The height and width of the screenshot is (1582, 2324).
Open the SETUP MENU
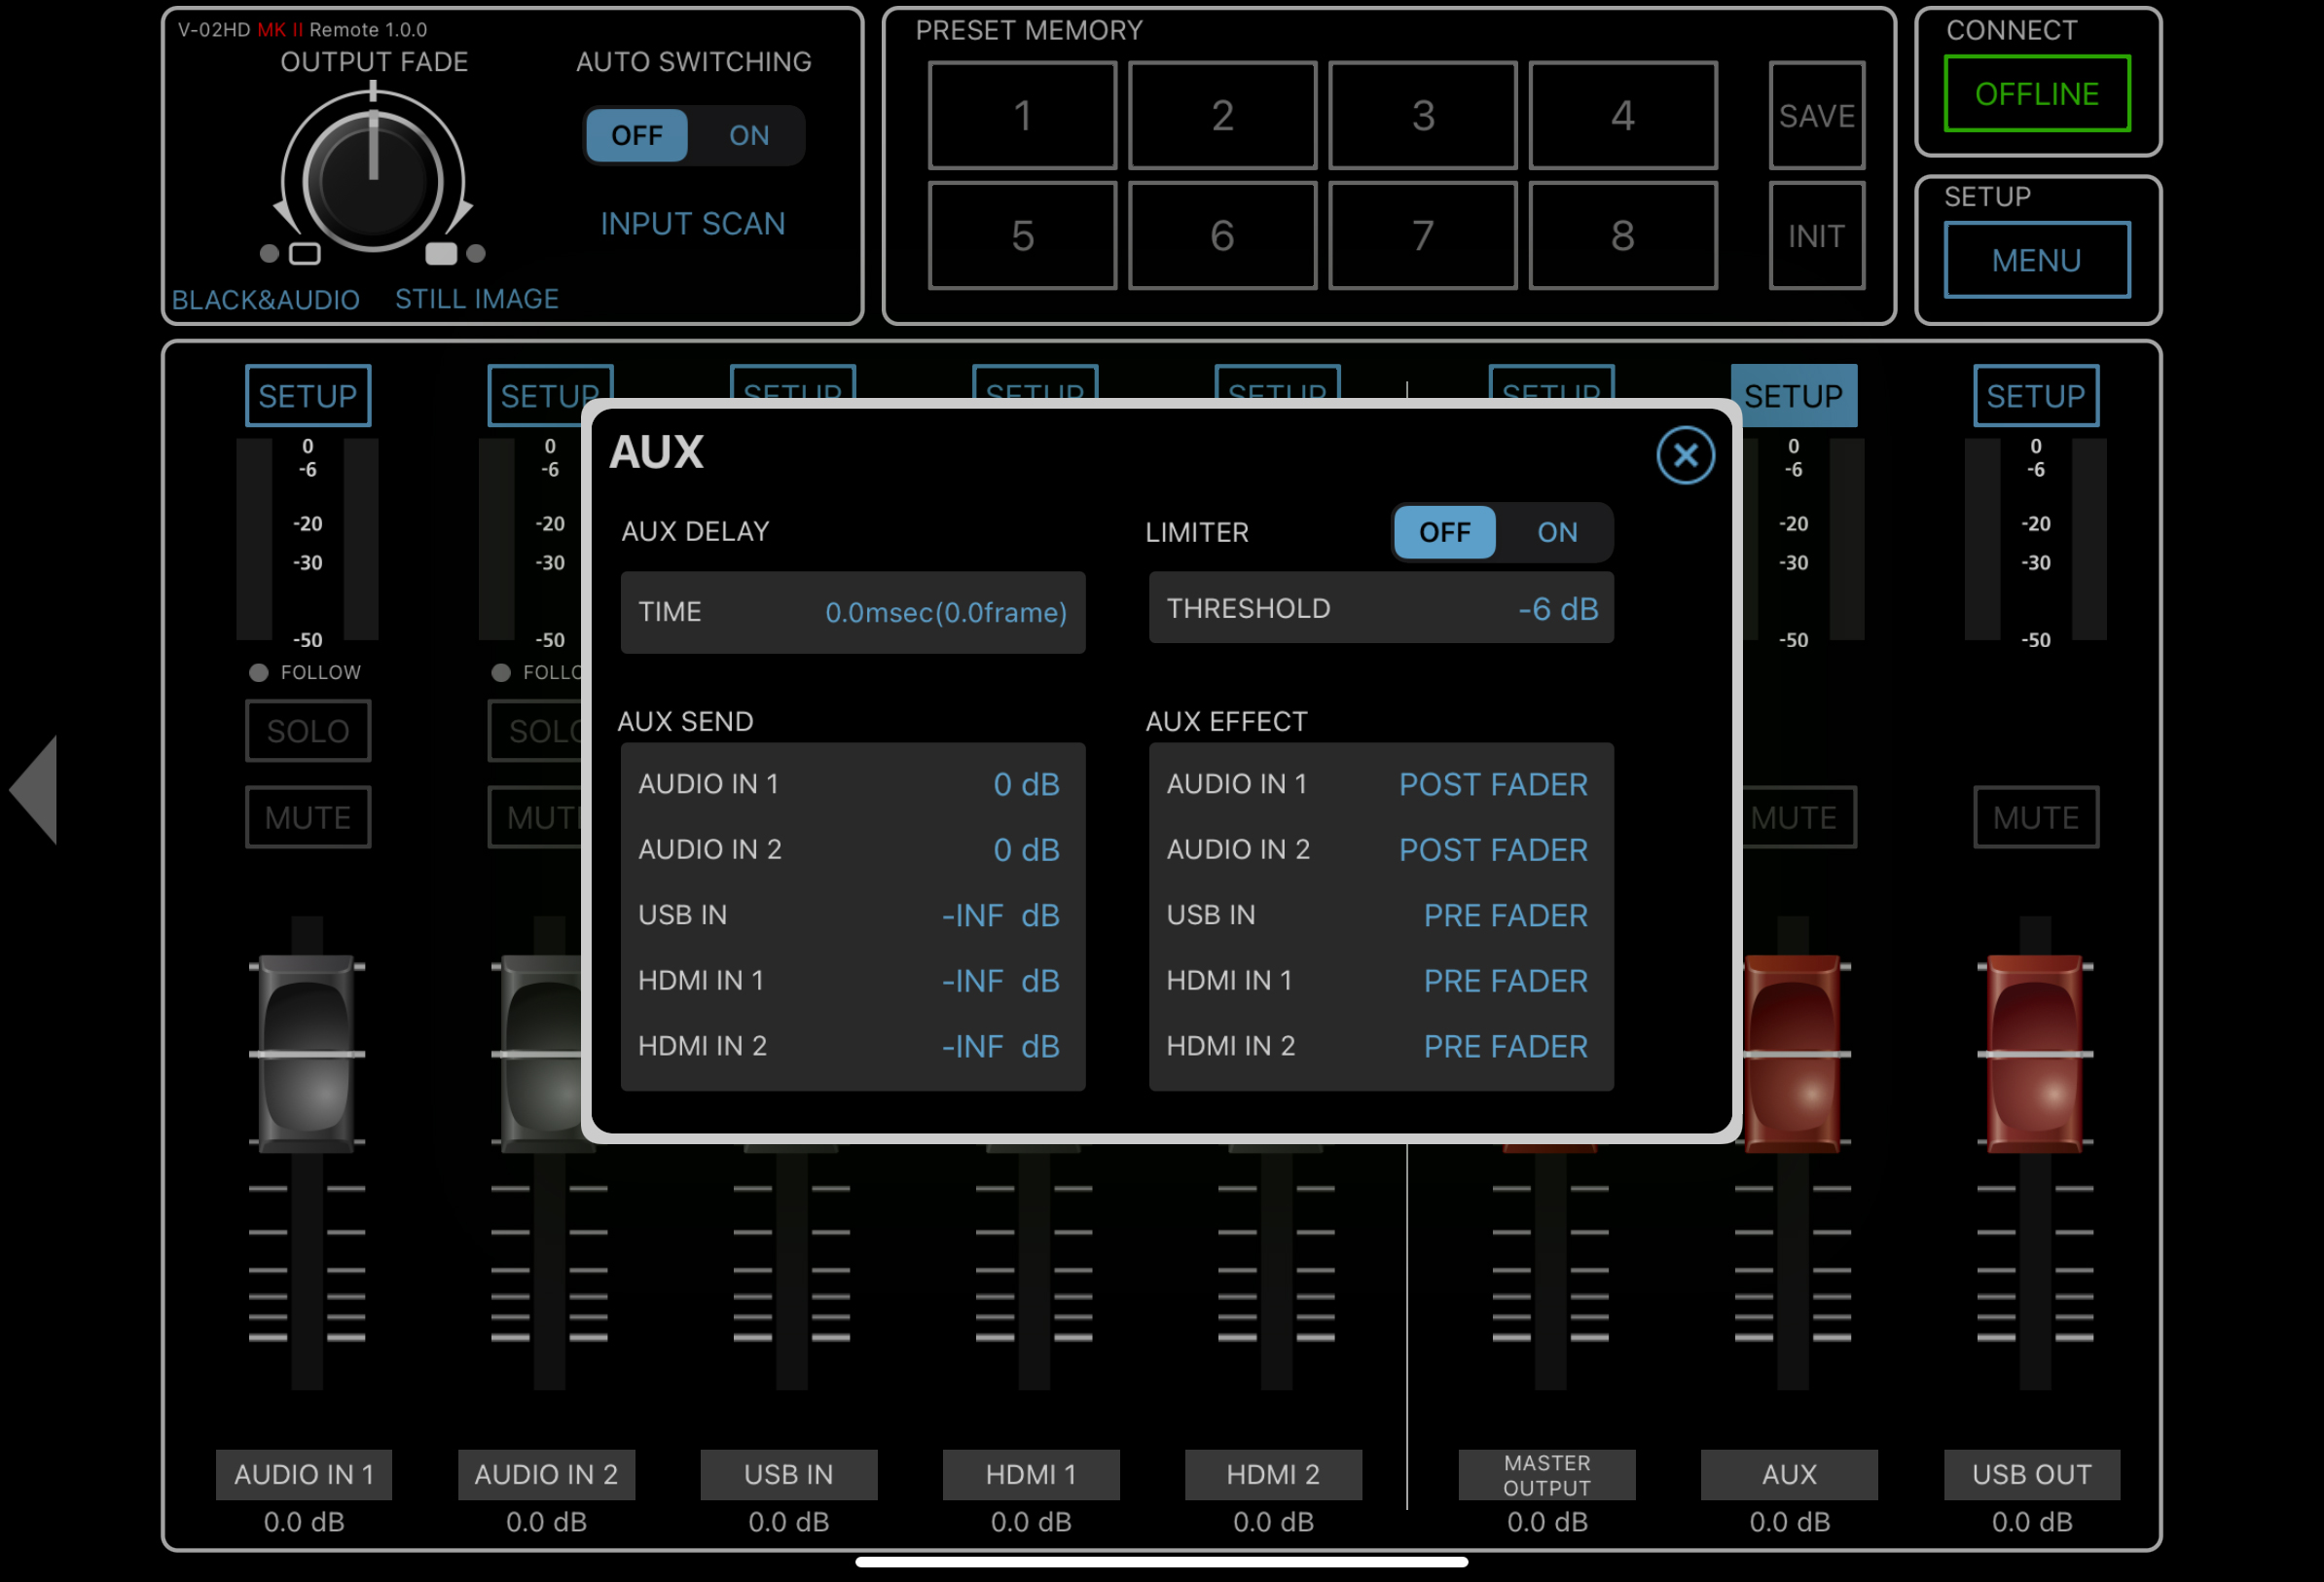point(2036,260)
